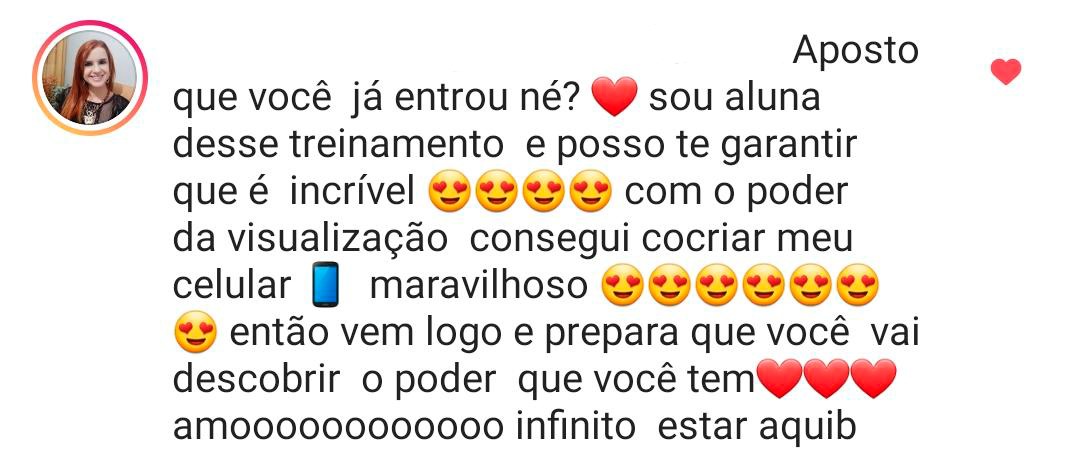Viewport: 1080px width, 465px height.
Task: Click the smartphone emoji after "celular"
Action: [x=325, y=285]
